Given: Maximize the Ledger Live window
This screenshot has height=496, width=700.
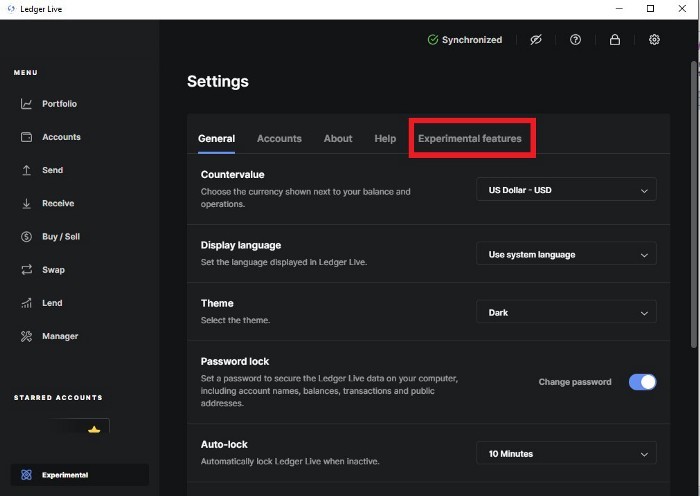Looking at the screenshot, I should click(x=650, y=8).
